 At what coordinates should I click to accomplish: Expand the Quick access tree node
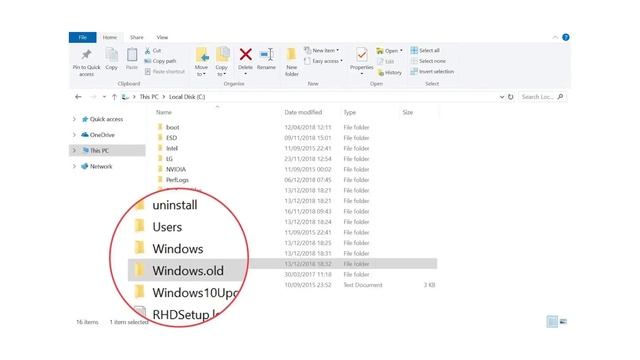(74, 119)
